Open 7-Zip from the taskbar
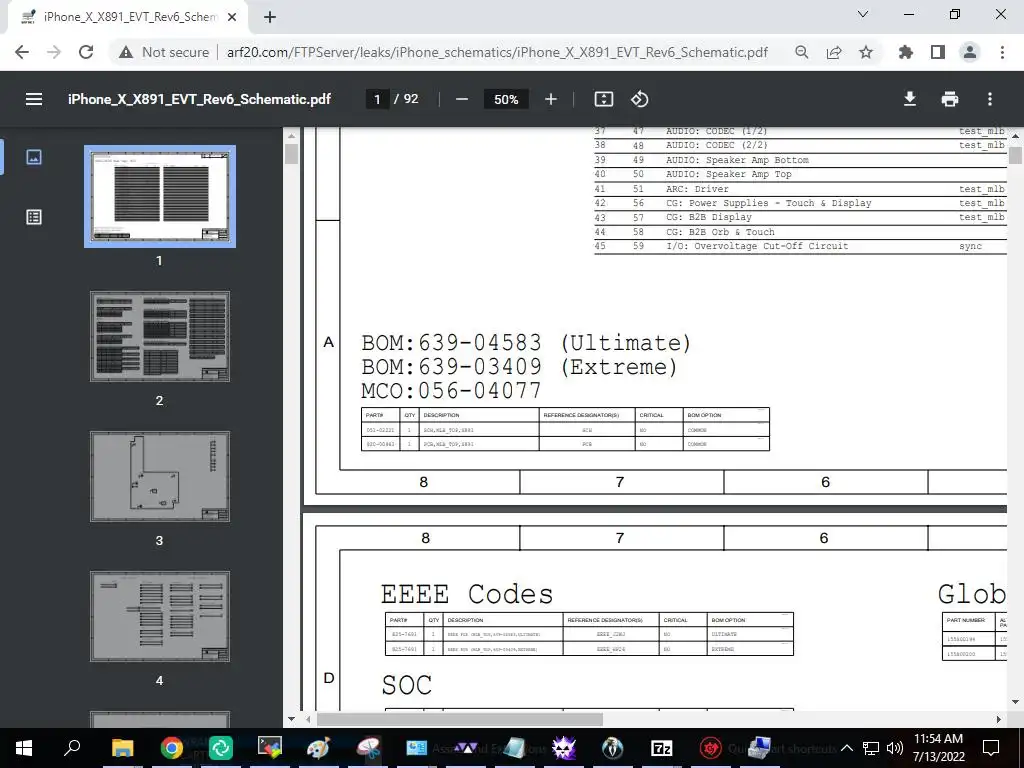The height and width of the screenshot is (768, 1024). coord(661,748)
